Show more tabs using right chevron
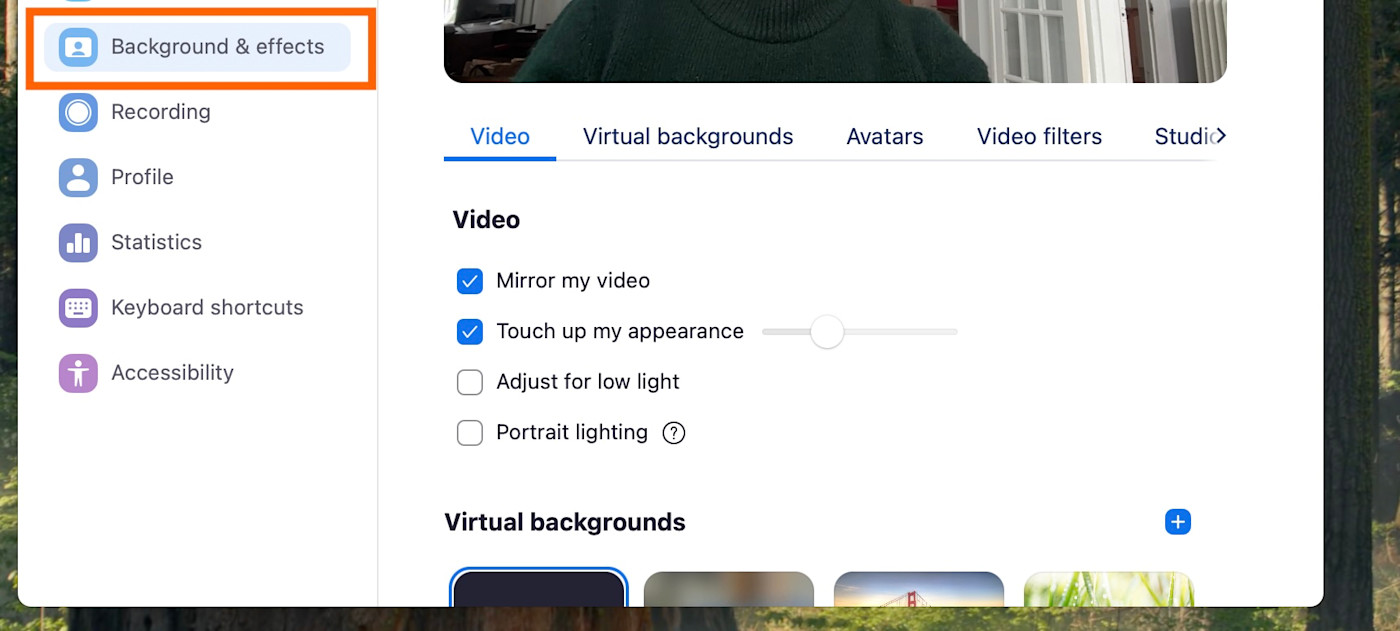 tap(1220, 136)
